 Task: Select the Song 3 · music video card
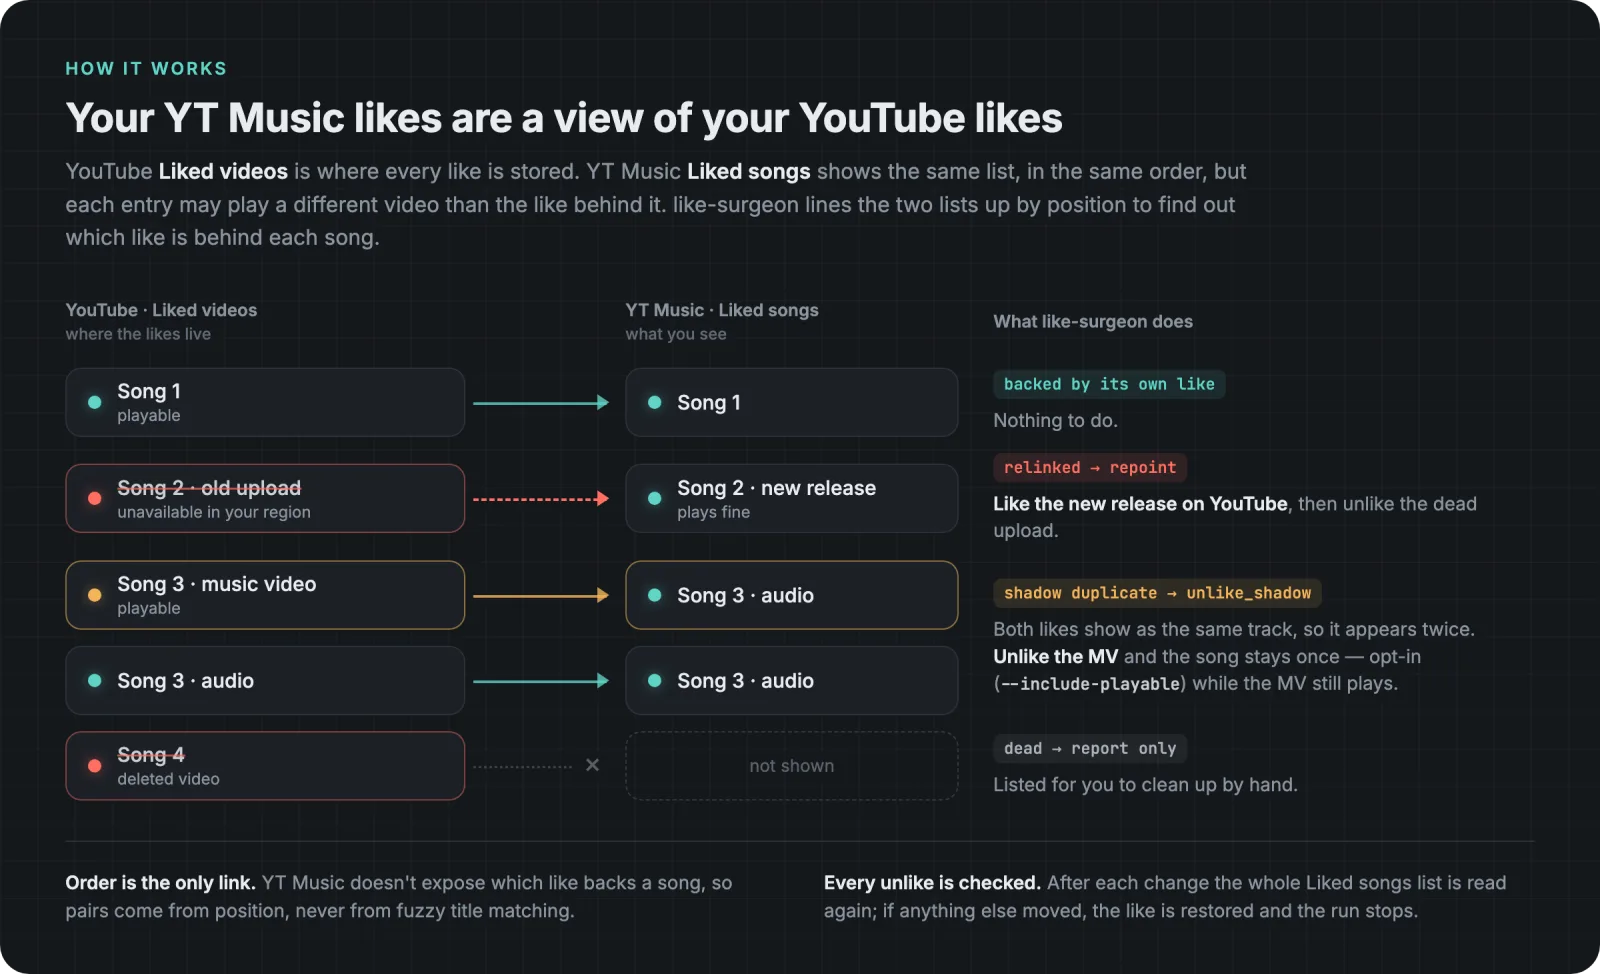[x=265, y=595]
